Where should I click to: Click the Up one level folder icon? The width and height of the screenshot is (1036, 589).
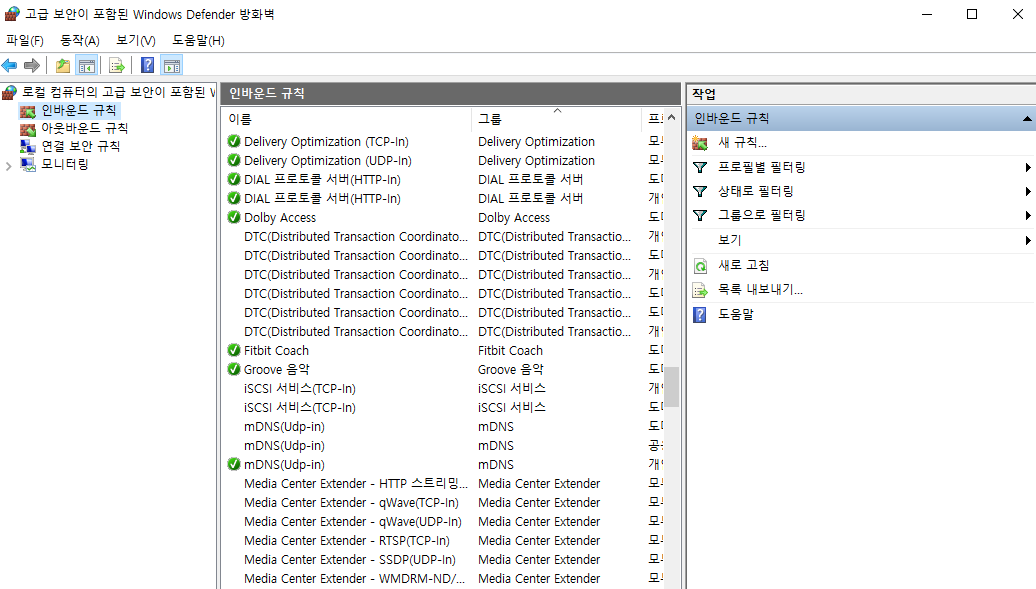(x=63, y=65)
